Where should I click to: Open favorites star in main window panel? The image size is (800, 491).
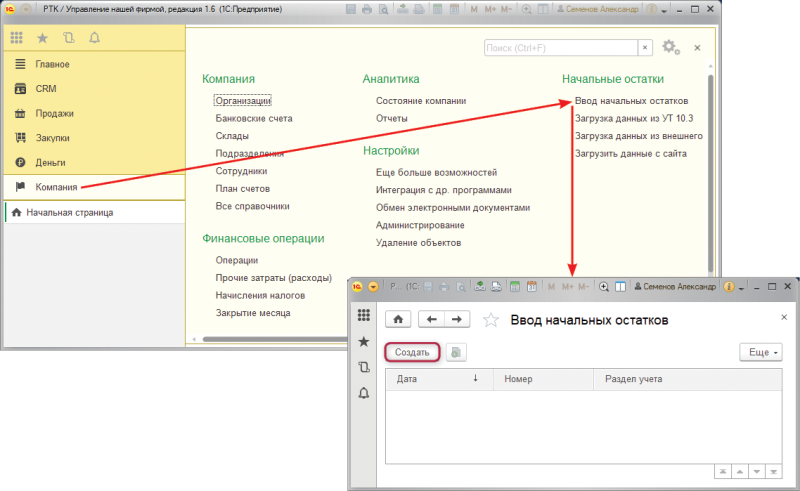(42, 38)
